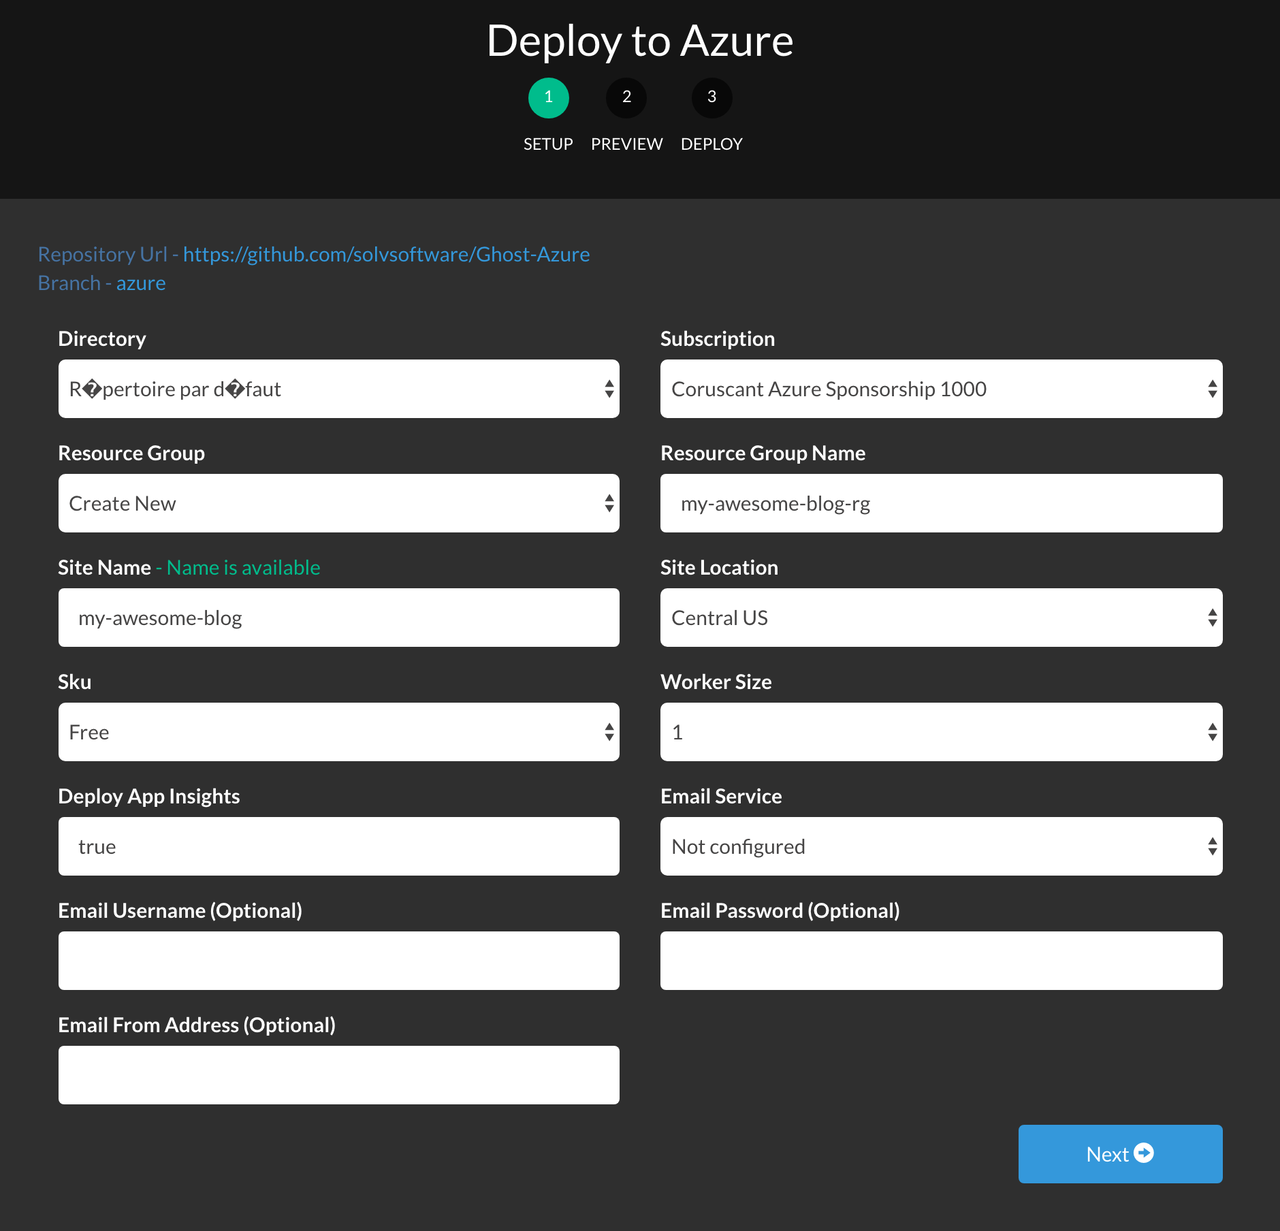
Task: Click the Deploy App Insights field
Action: 339,846
